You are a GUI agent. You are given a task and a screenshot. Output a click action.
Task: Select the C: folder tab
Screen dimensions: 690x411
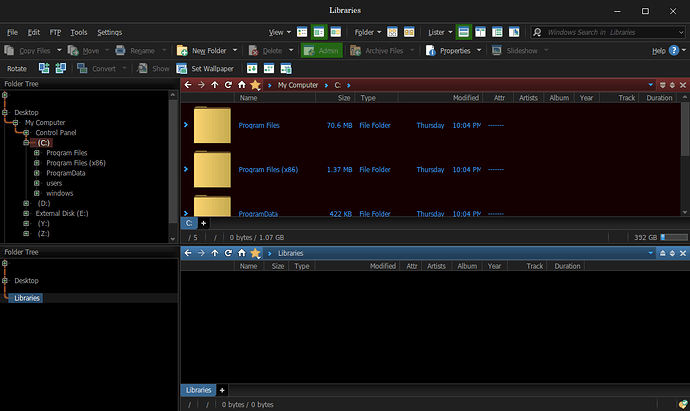(189, 223)
